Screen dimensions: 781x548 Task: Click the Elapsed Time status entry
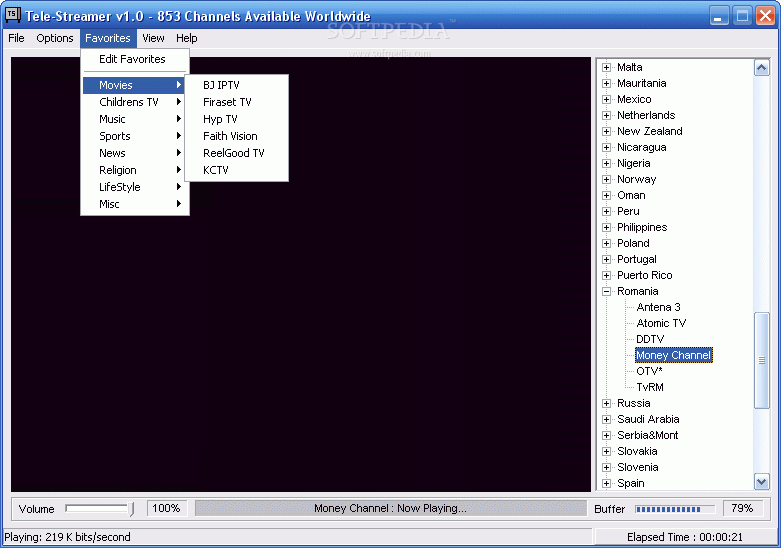pyautogui.click(x=685, y=537)
